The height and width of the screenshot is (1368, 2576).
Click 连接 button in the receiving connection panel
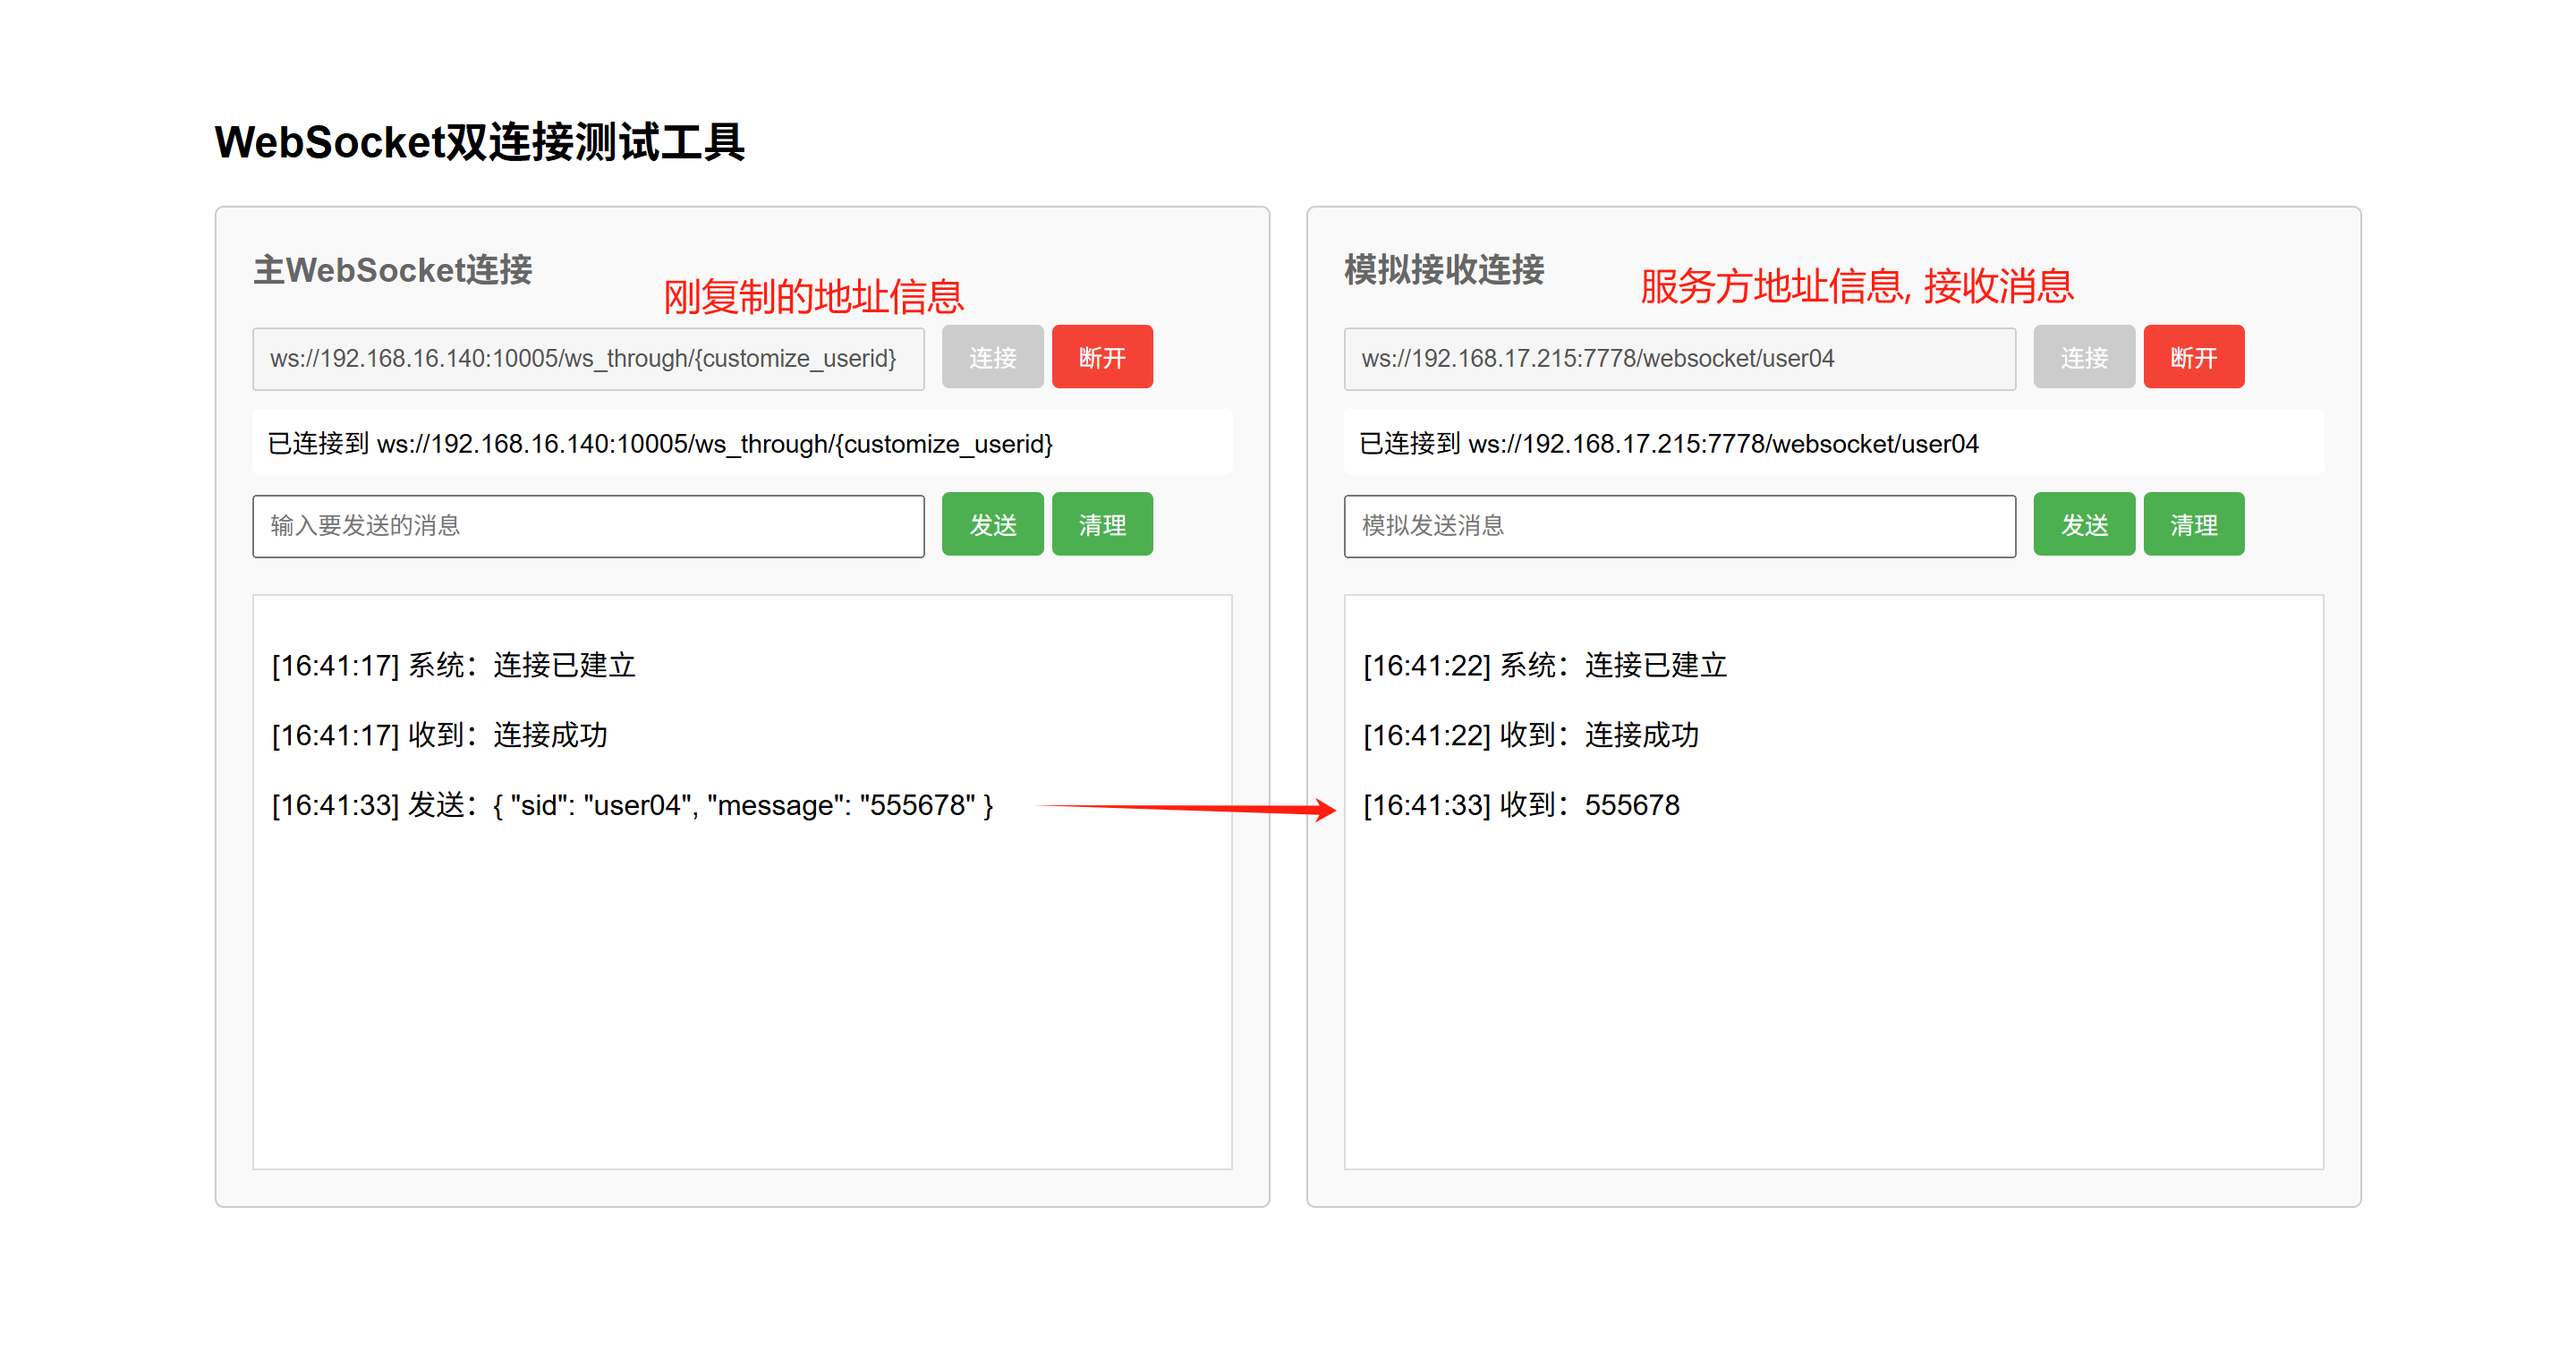tap(2083, 357)
